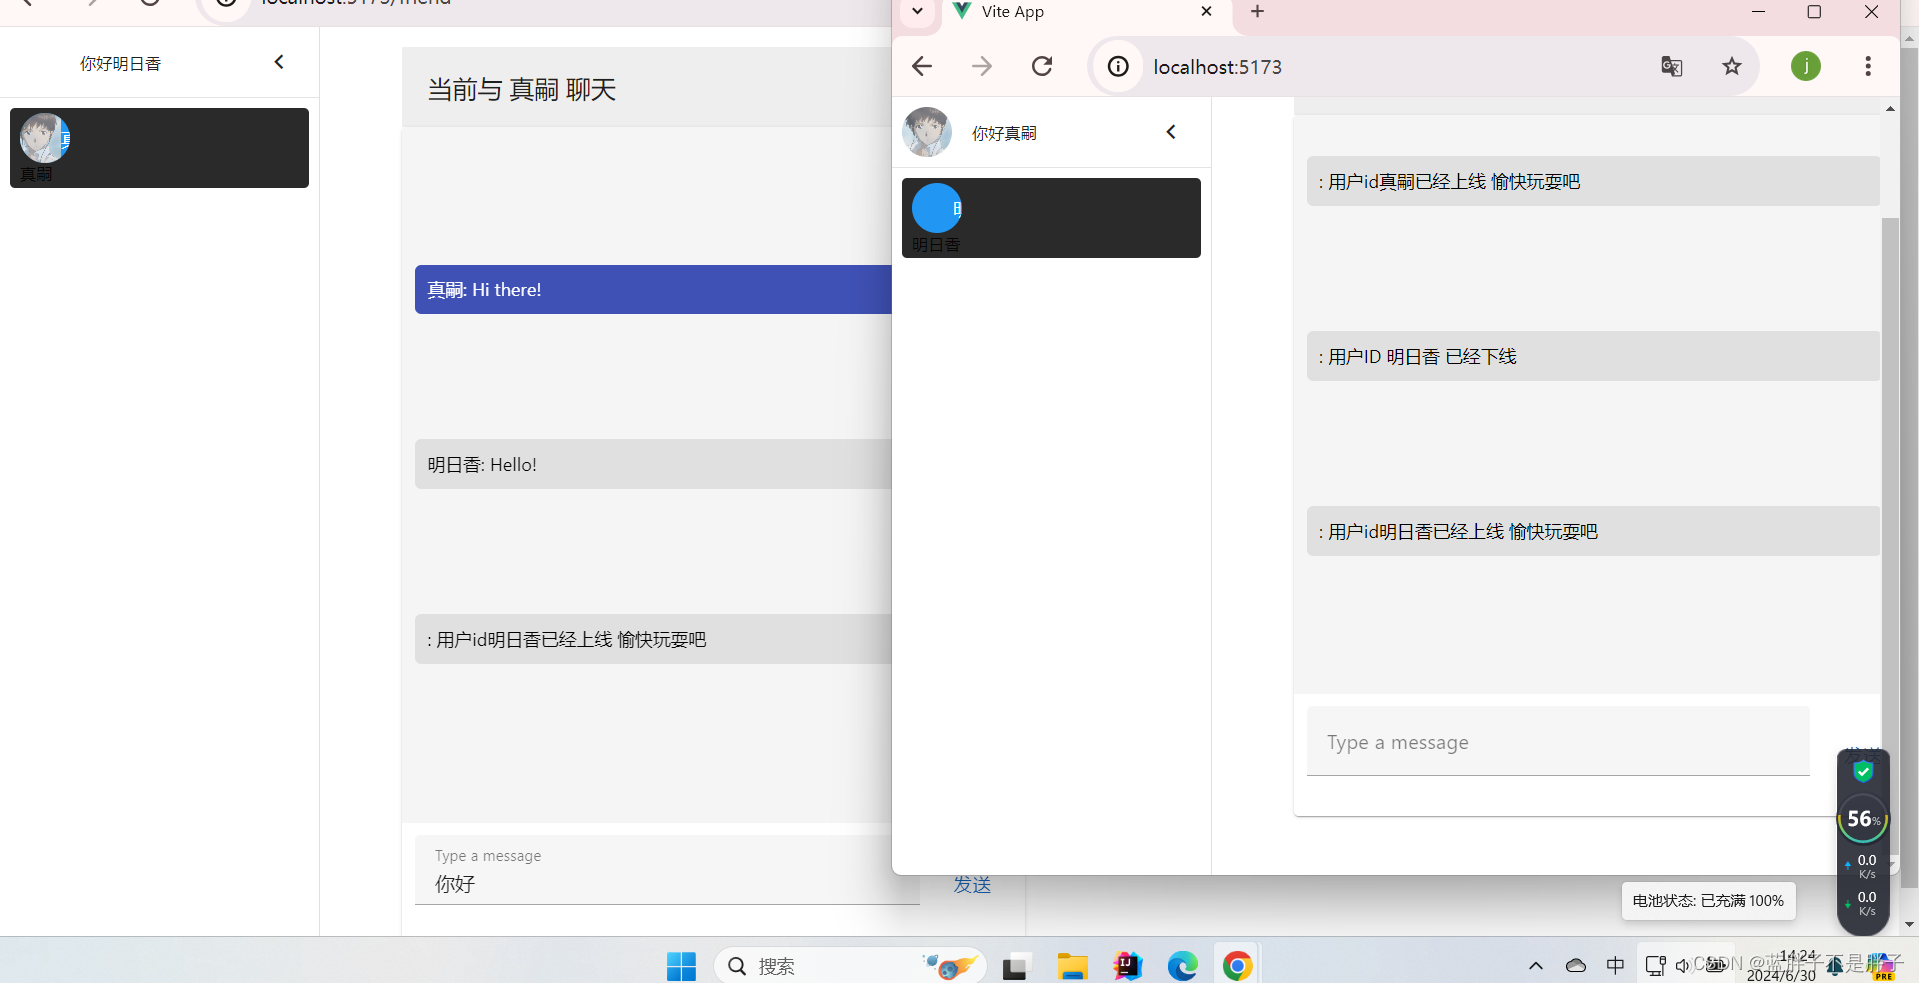Click the blue 明日香 avatar circle
Screen dimensions: 1919x983
(x=937, y=208)
